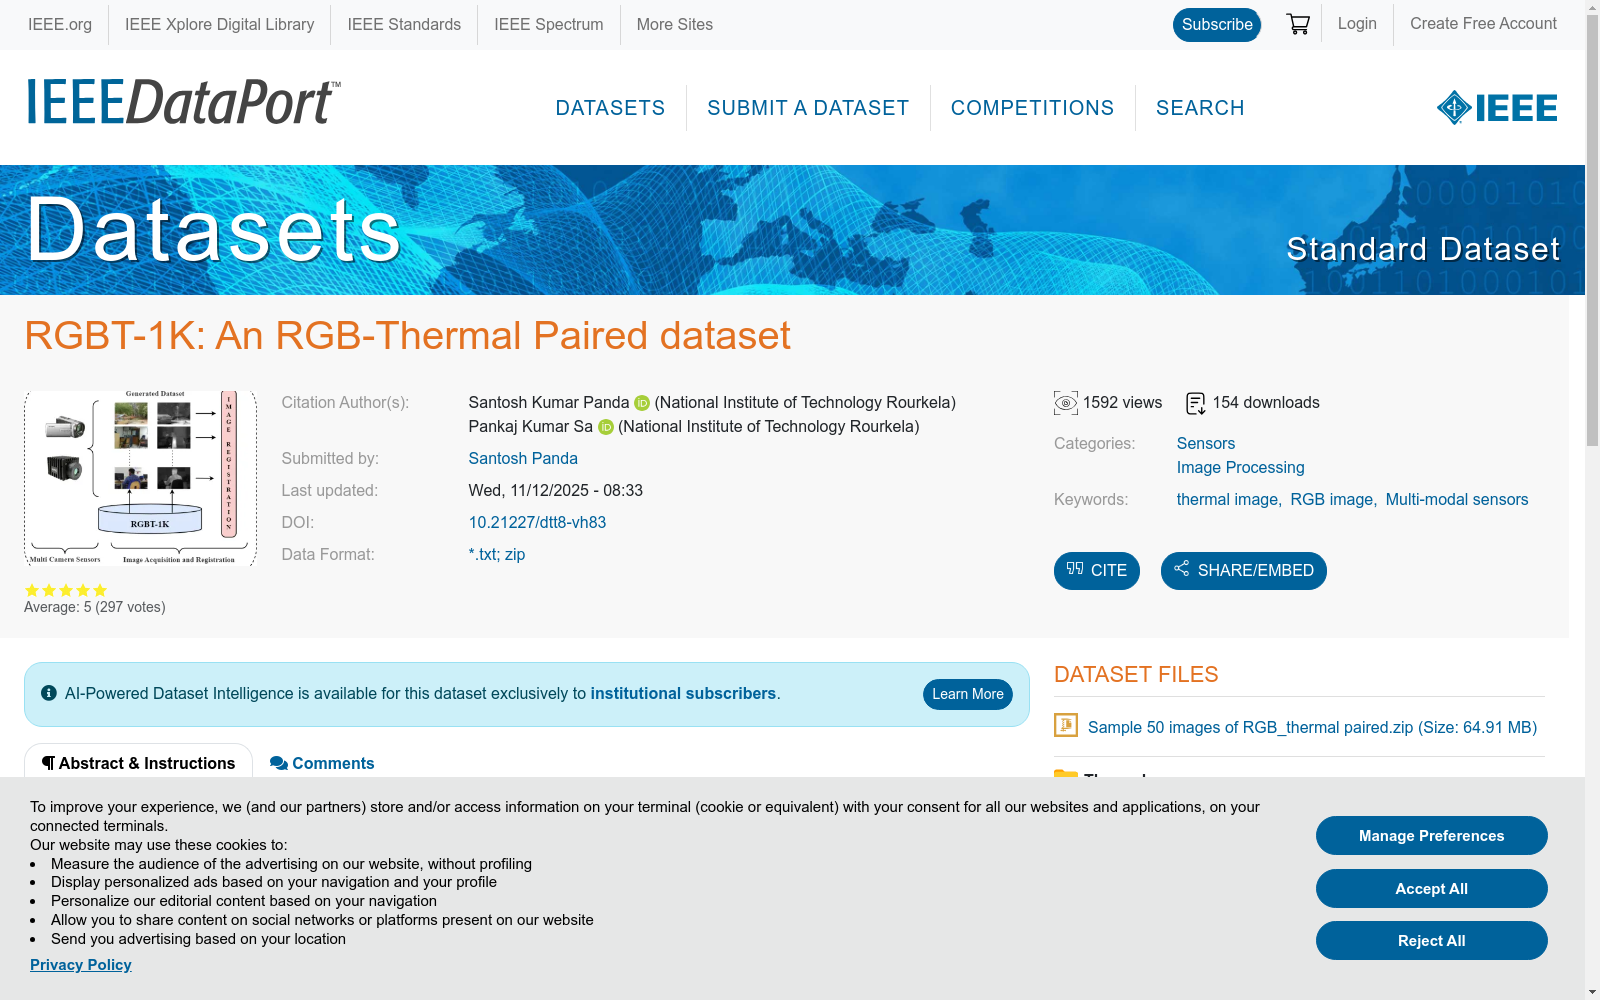Image resolution: width=1600 pixels, height=1000 pixels.
Task: Open IEEE Standards link
Action: [x=404, y=25]
